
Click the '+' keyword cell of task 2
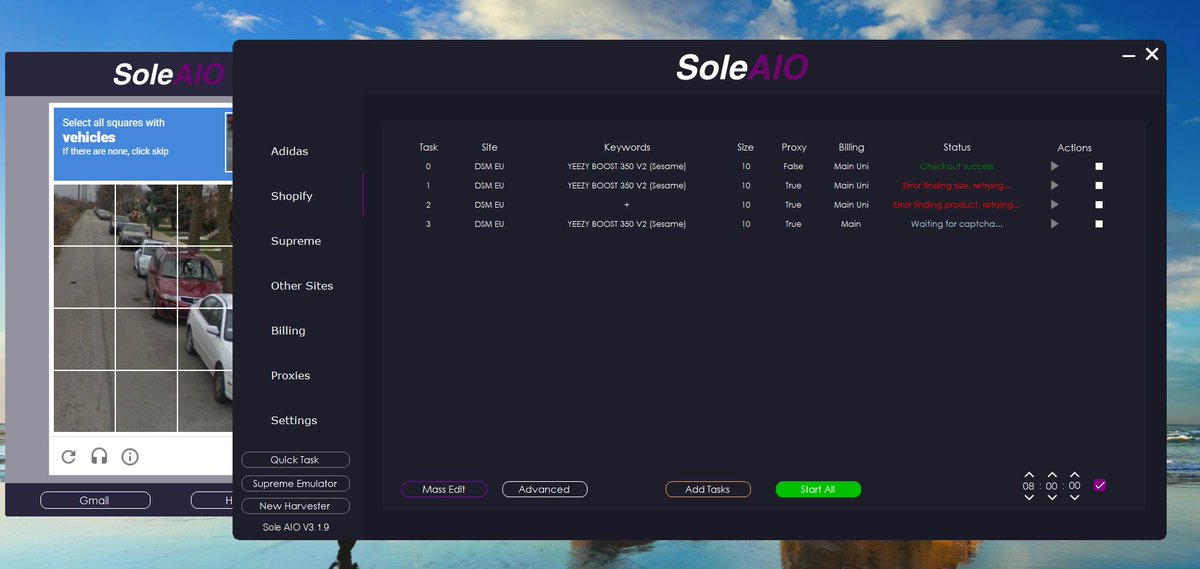627,204
